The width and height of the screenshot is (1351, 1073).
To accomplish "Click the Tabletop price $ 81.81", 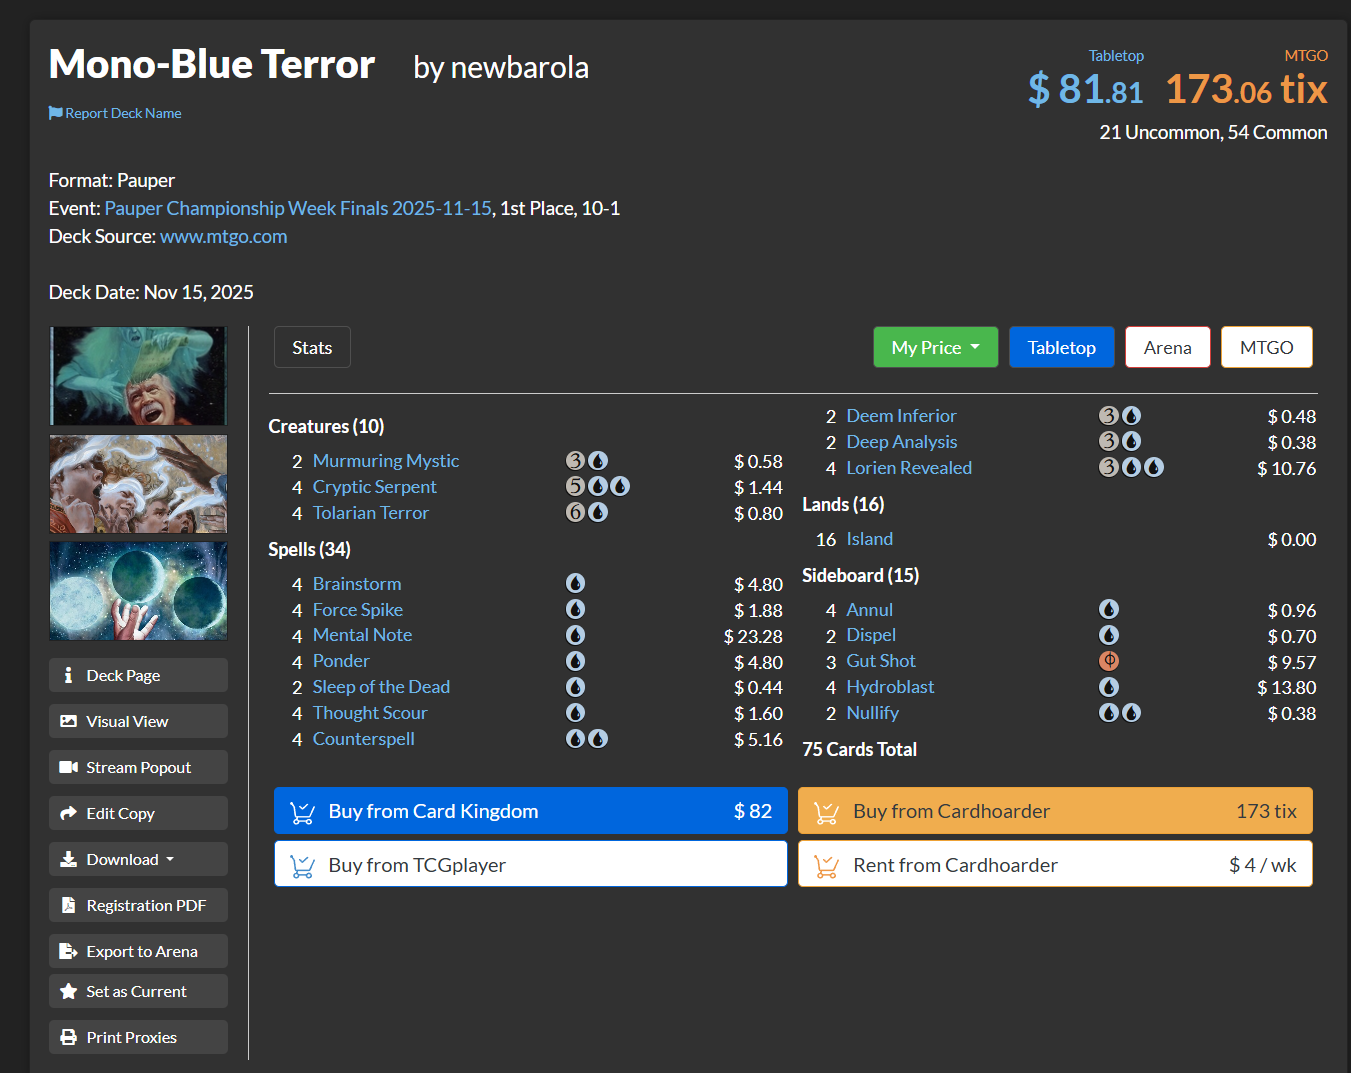I will [x=1085, y=89].
